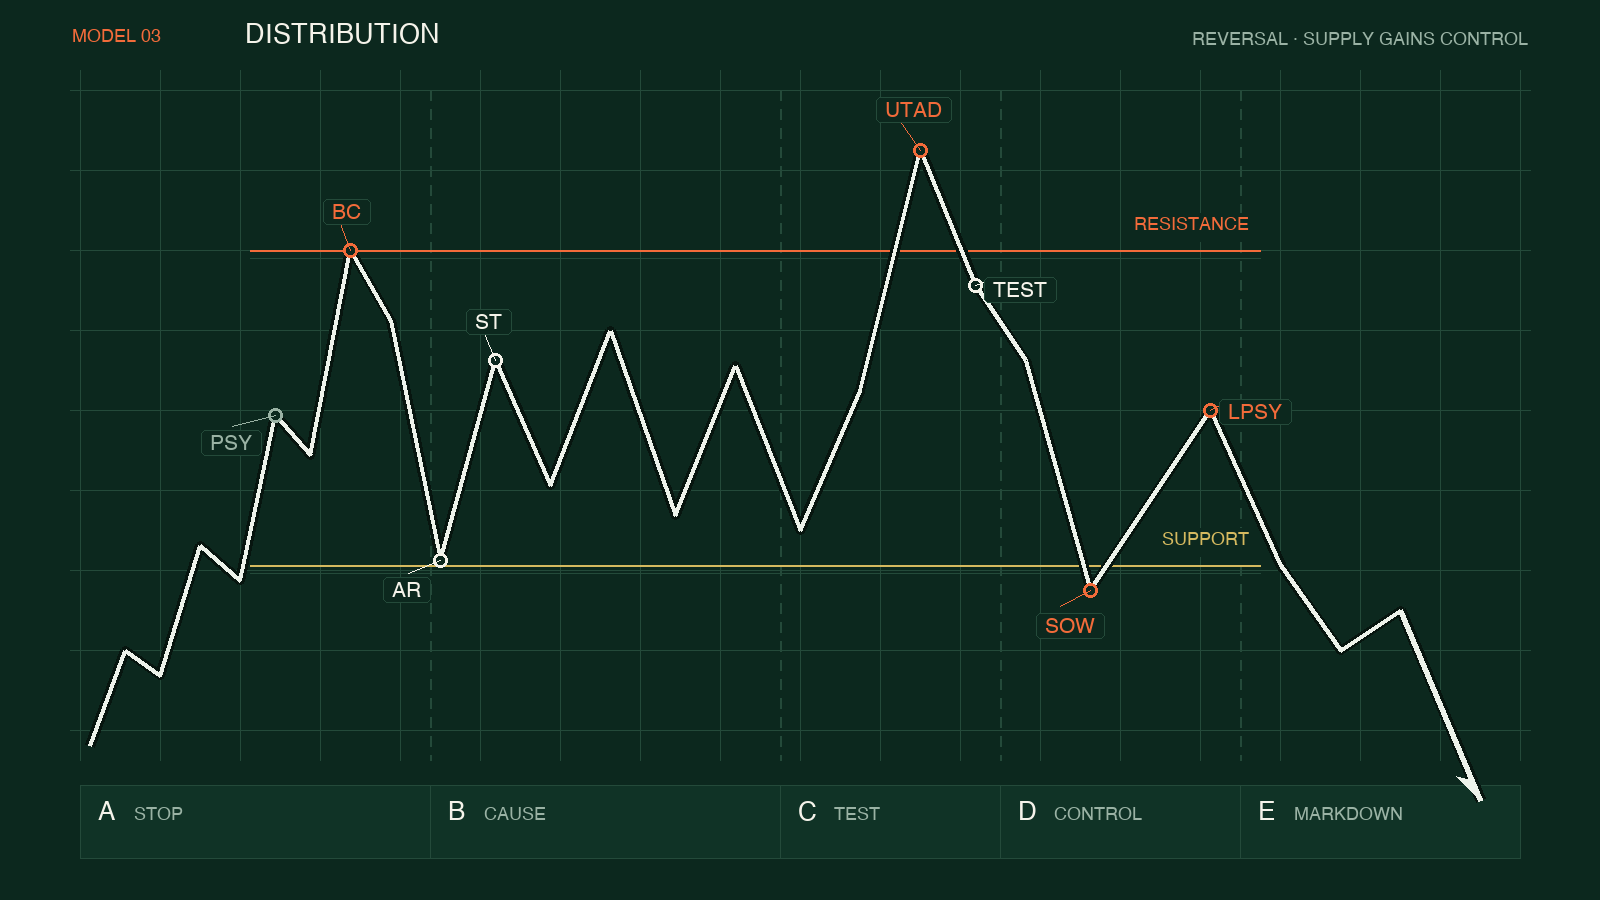Image resolution: width=1600 pixels, height=900 pixels.
Task: Click the orange RESISTANCE text
Action: click(x=1191, y=224)
